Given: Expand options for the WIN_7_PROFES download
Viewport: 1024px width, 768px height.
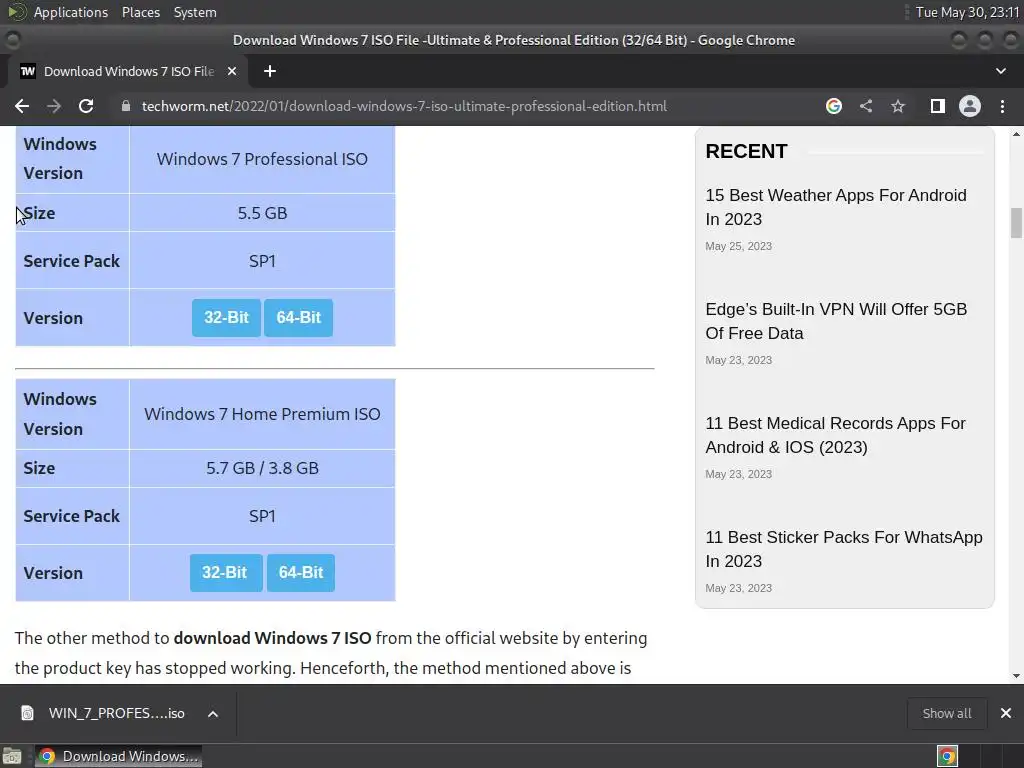Looking at the screenshot, I should [213, 714].
